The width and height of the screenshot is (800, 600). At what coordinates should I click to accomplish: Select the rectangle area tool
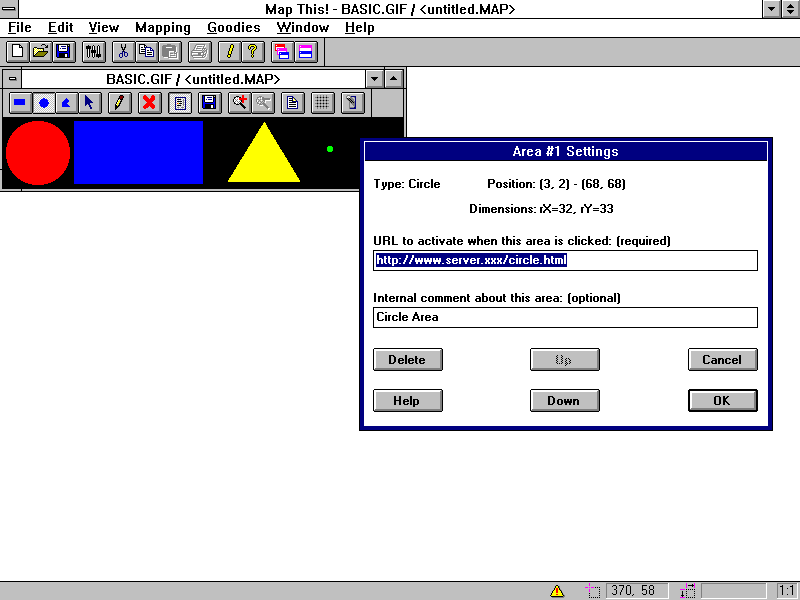19,102
